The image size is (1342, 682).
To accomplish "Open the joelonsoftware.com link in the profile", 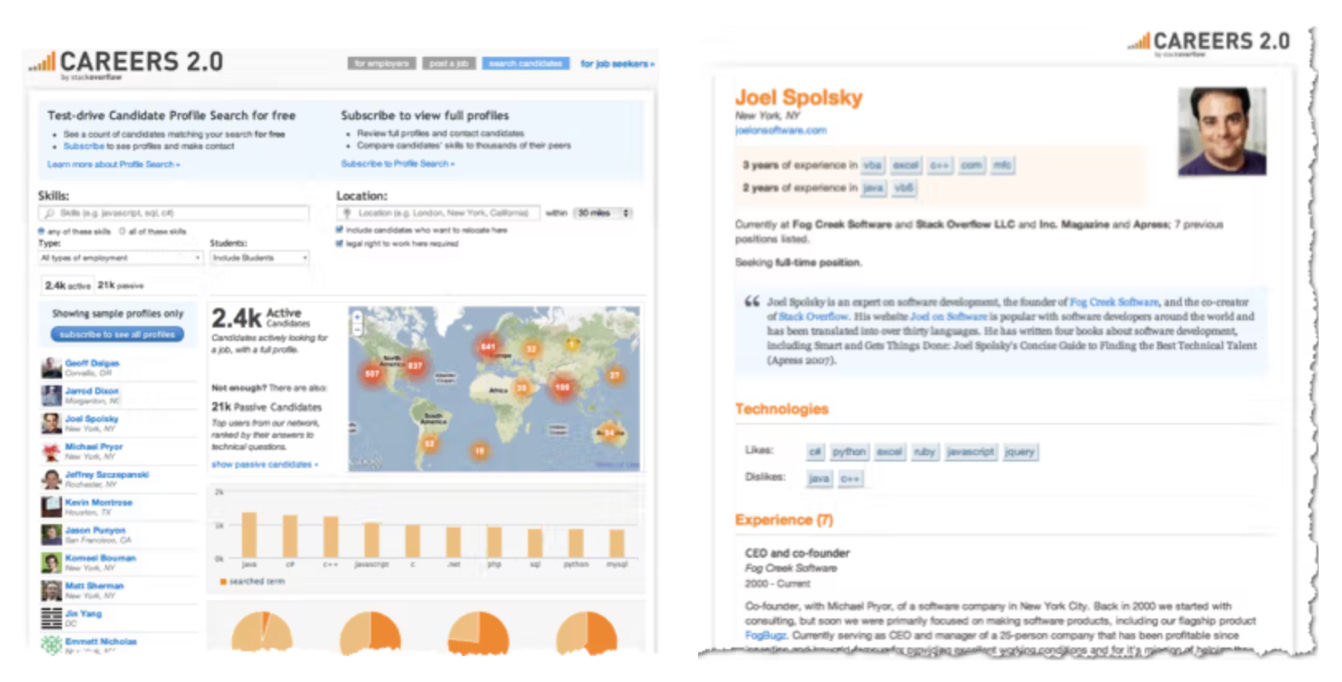I will 781,130.
